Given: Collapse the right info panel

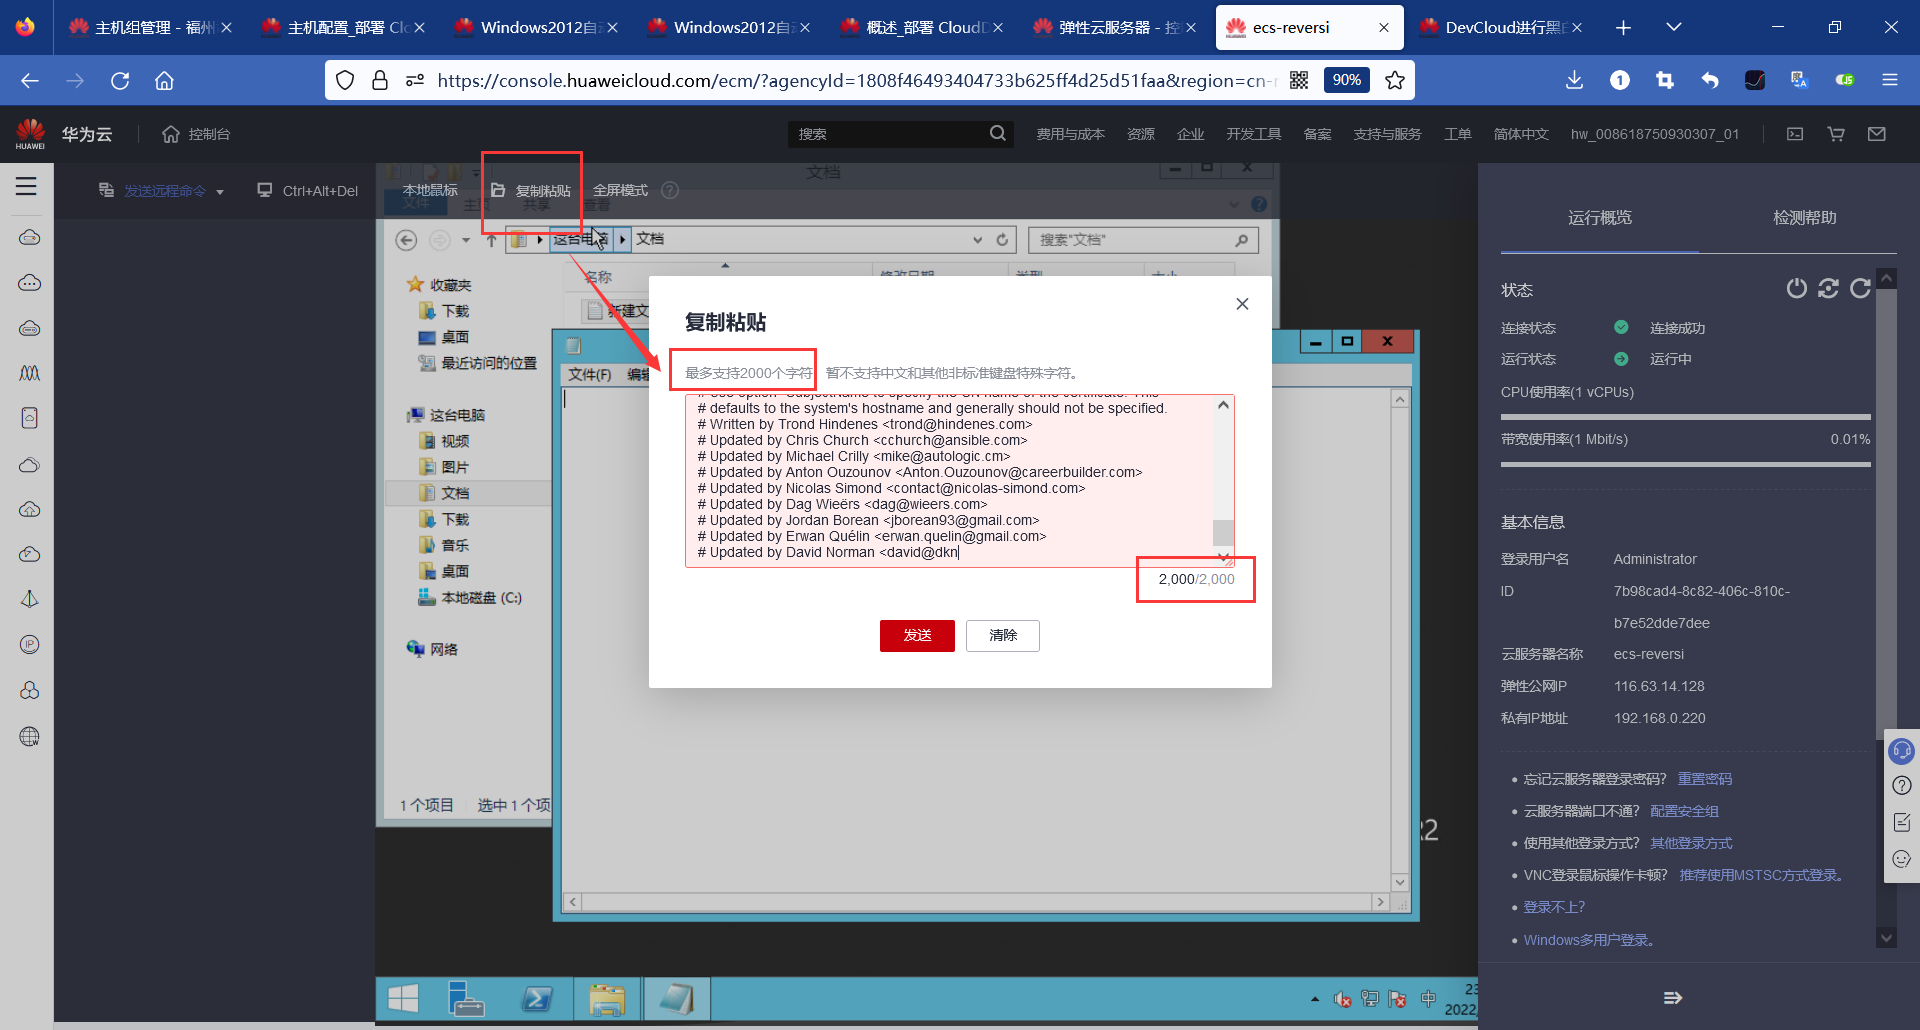Looking at the screenshot, I should [x=1673, y=997].
